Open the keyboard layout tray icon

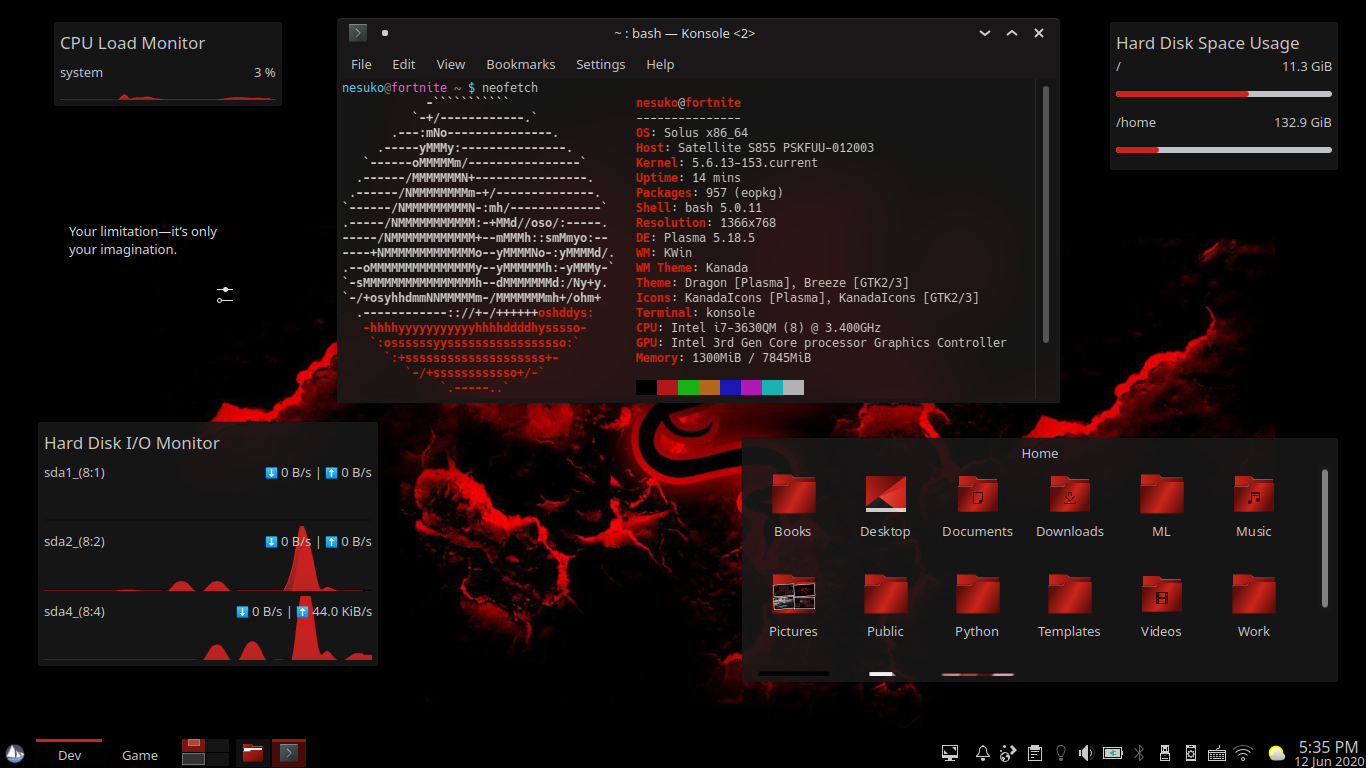pos(1217,753)
